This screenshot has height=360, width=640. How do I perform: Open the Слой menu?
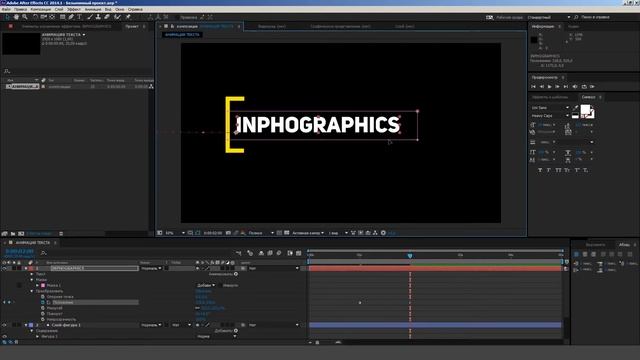[x=59, y=9]
